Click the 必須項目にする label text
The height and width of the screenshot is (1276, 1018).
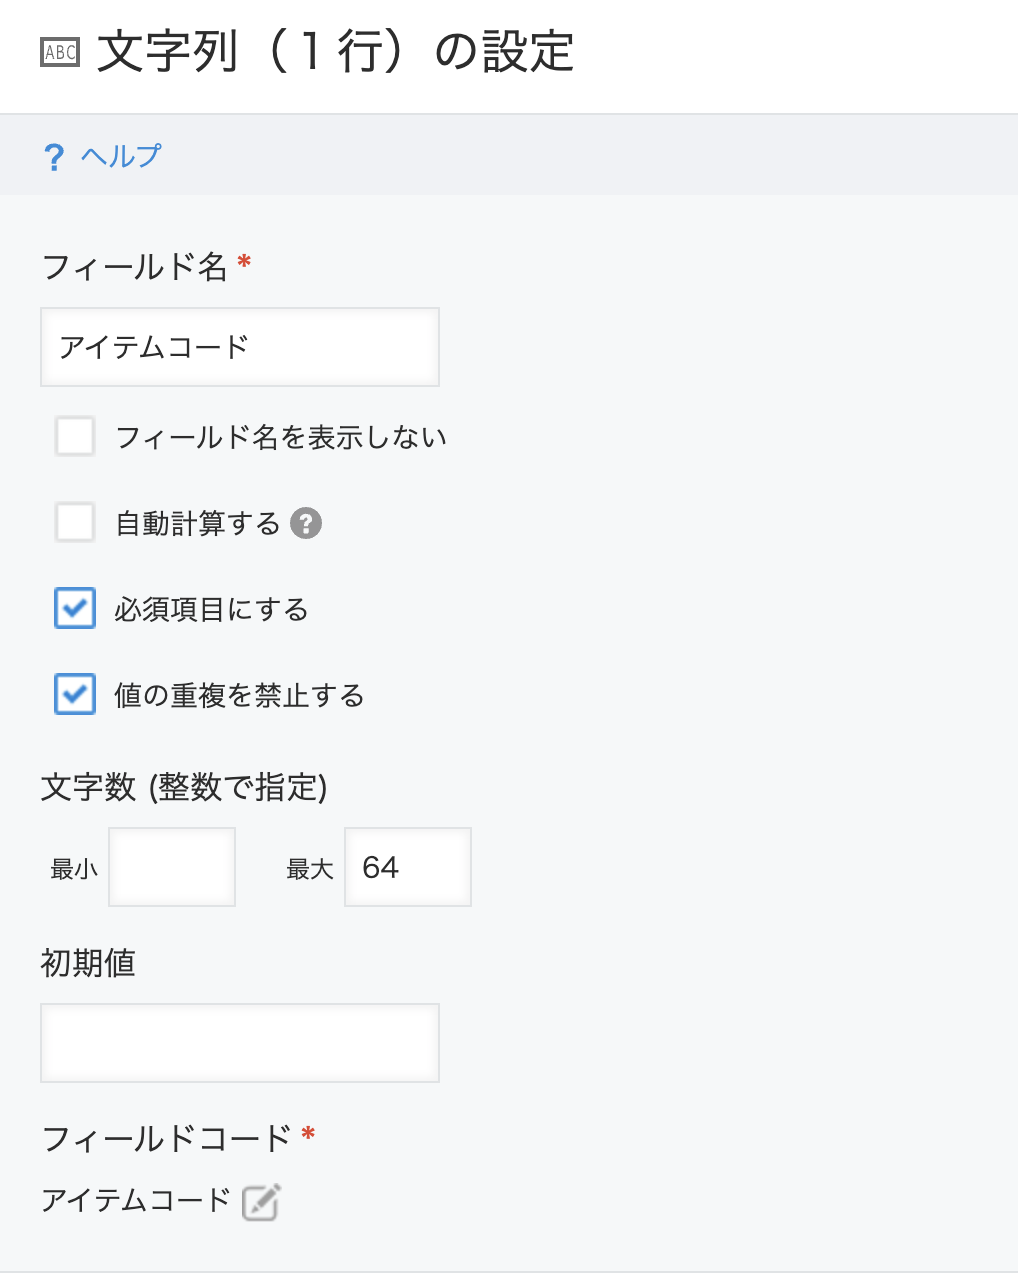(211, 609)
